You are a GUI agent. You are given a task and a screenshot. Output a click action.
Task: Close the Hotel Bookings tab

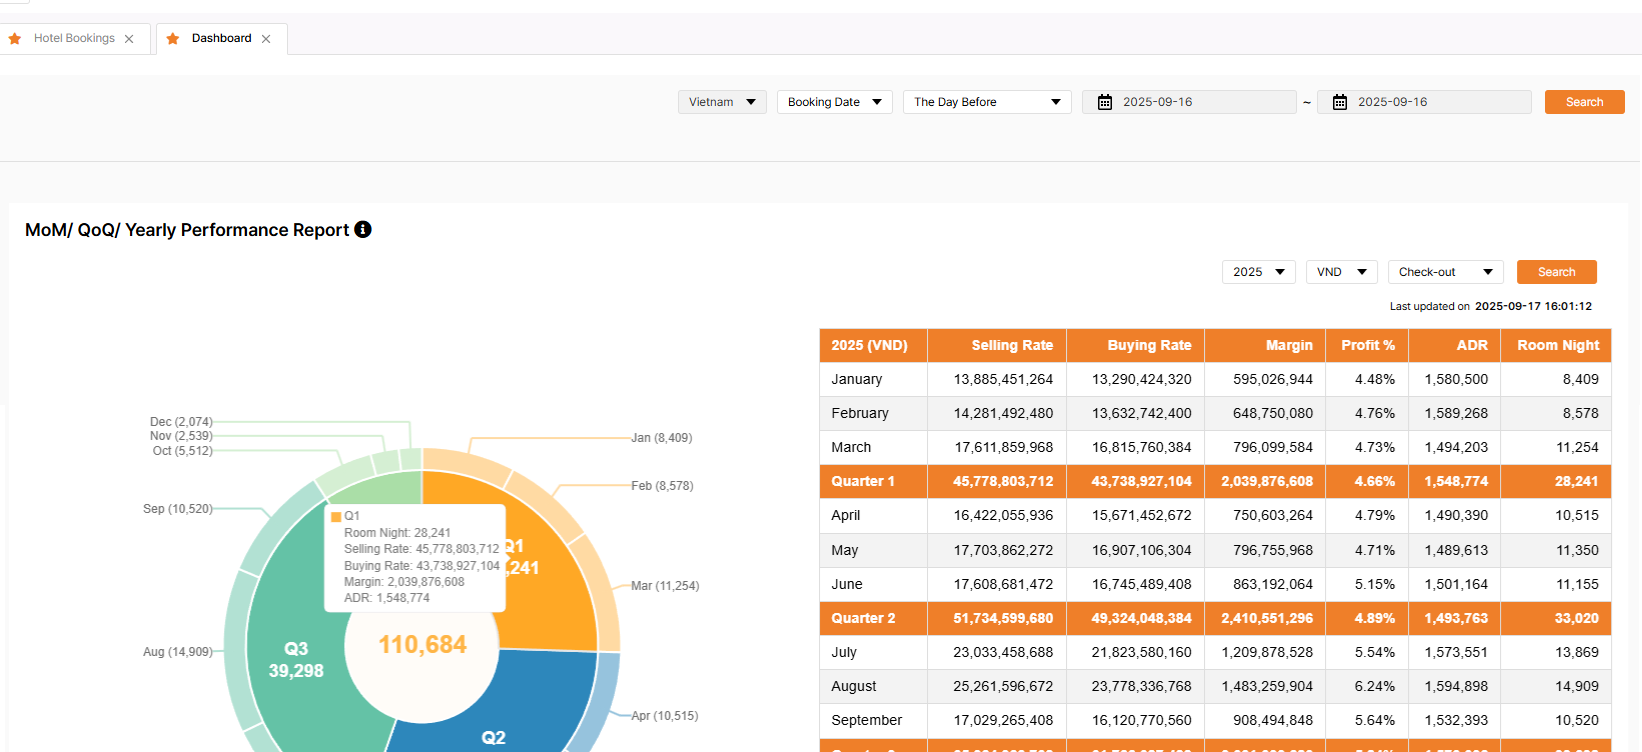[x=129, y=39]
